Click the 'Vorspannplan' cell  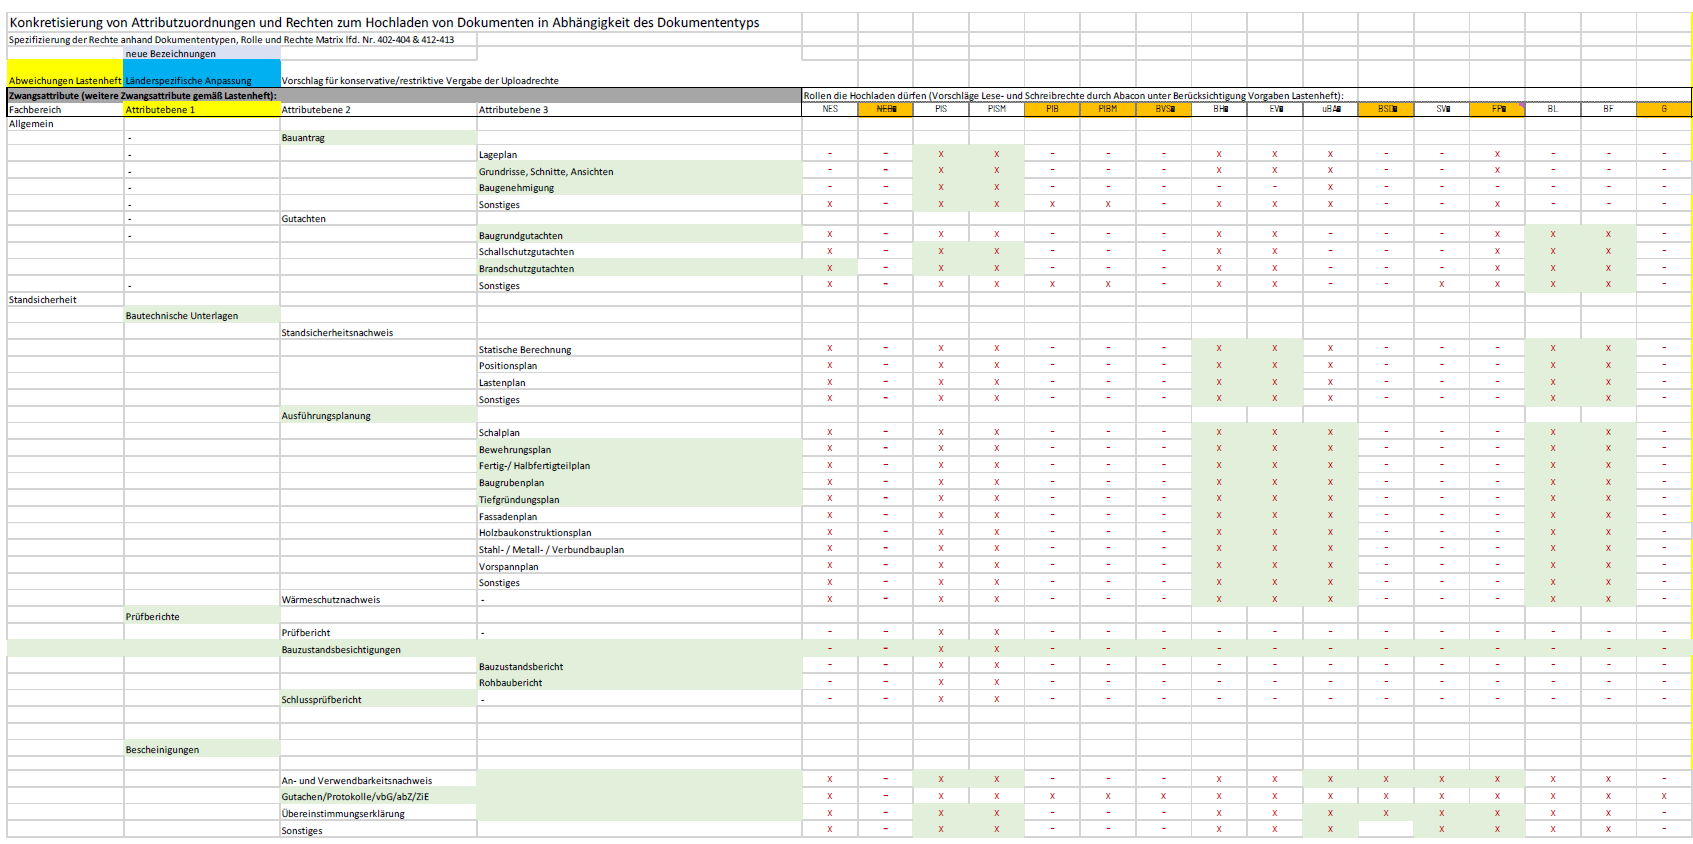coord(639,567)
